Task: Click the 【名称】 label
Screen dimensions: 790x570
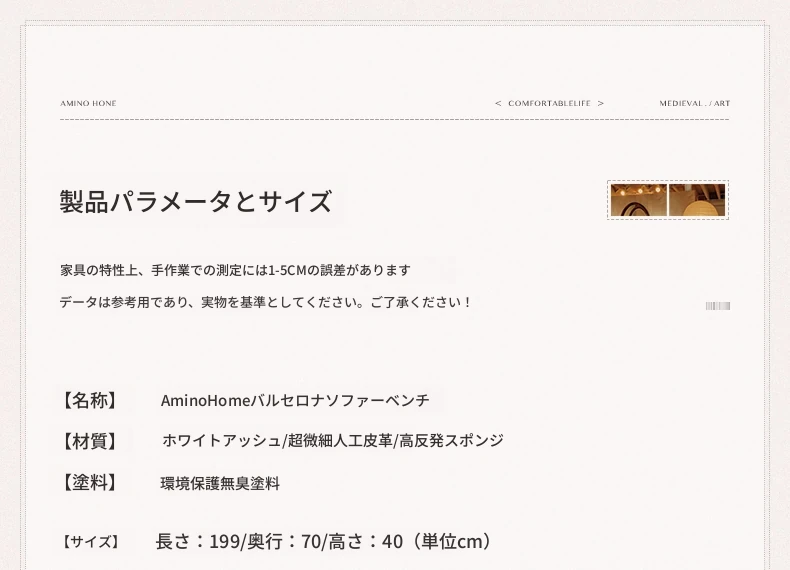Action: pyautogui.click(x=90, y=401)
